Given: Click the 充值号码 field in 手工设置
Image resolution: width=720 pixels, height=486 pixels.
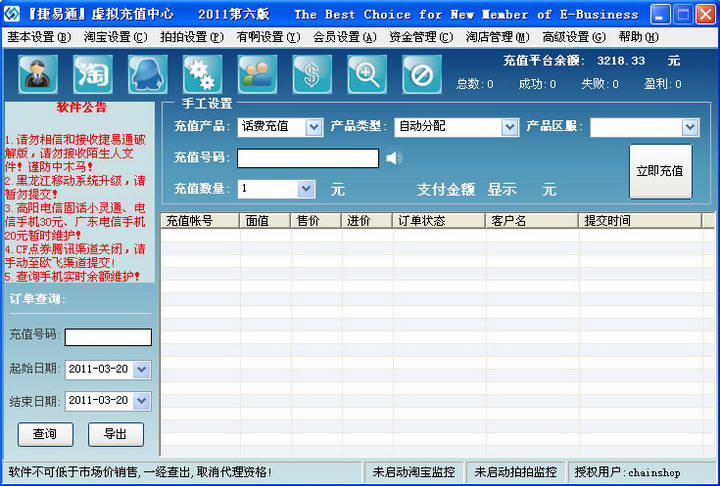Looking at the screenshot, I should [x=308, y=158].
